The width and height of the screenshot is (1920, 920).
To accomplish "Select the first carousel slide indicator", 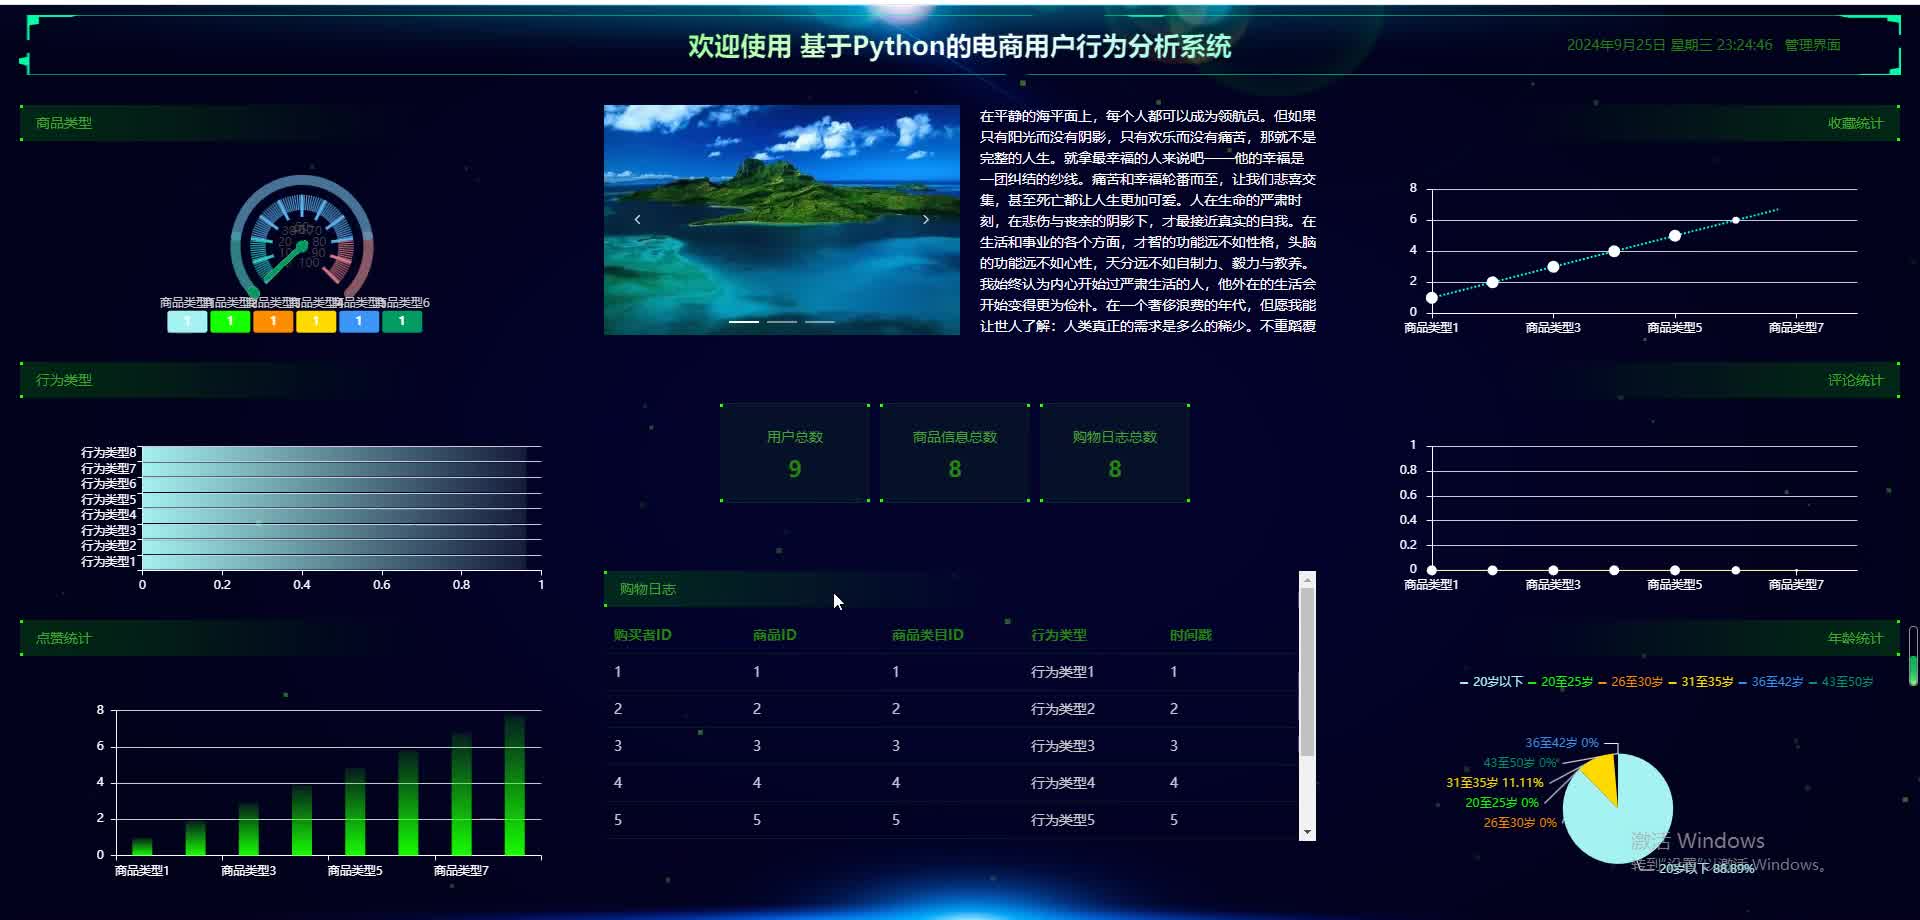I will [x=743, y=322].
